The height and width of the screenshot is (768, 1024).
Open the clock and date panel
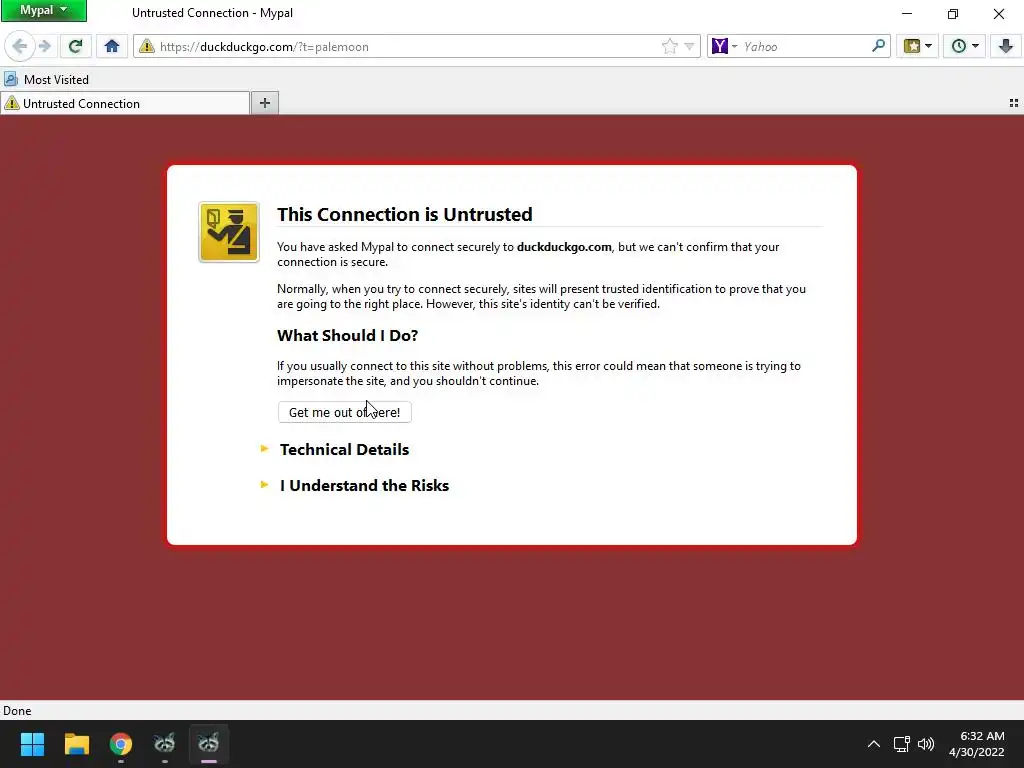[x=976, y=744]
